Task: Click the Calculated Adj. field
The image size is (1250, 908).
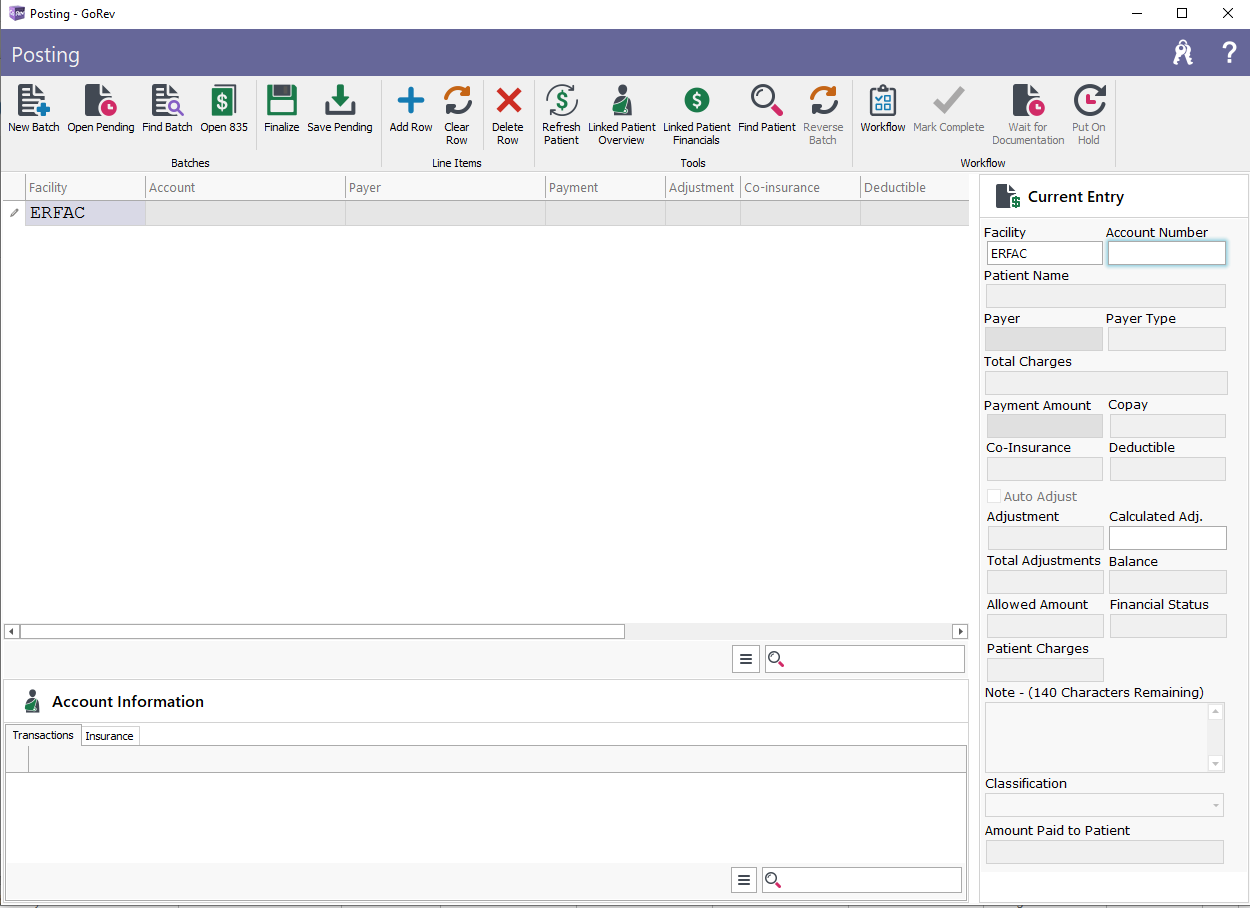Action: click(x=1167, y=538)
